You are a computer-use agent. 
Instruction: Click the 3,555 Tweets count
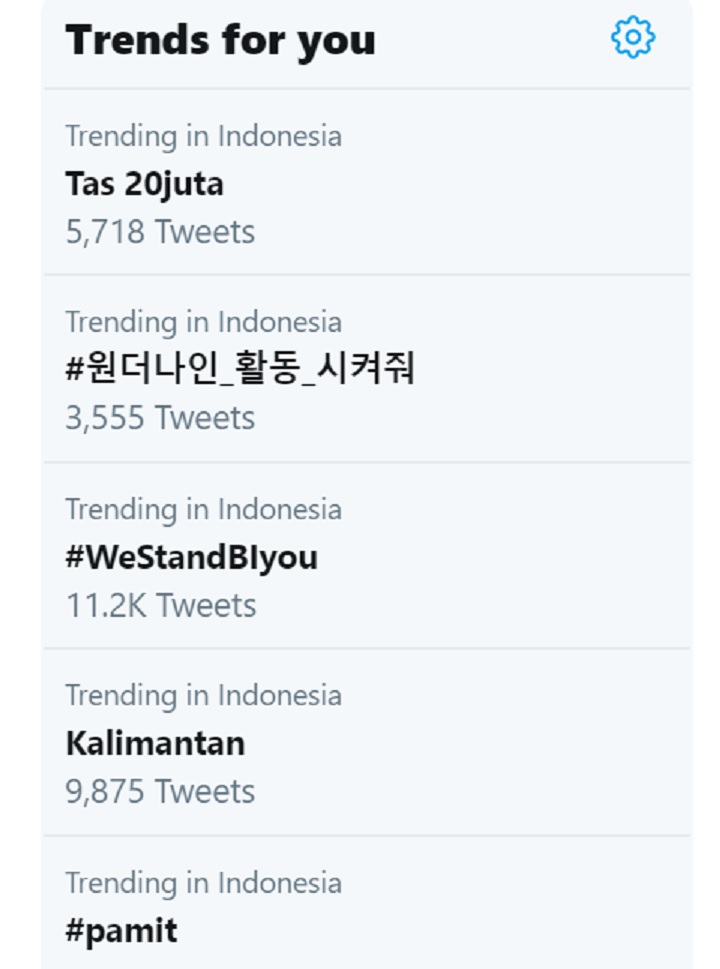[x=160, y=418]
